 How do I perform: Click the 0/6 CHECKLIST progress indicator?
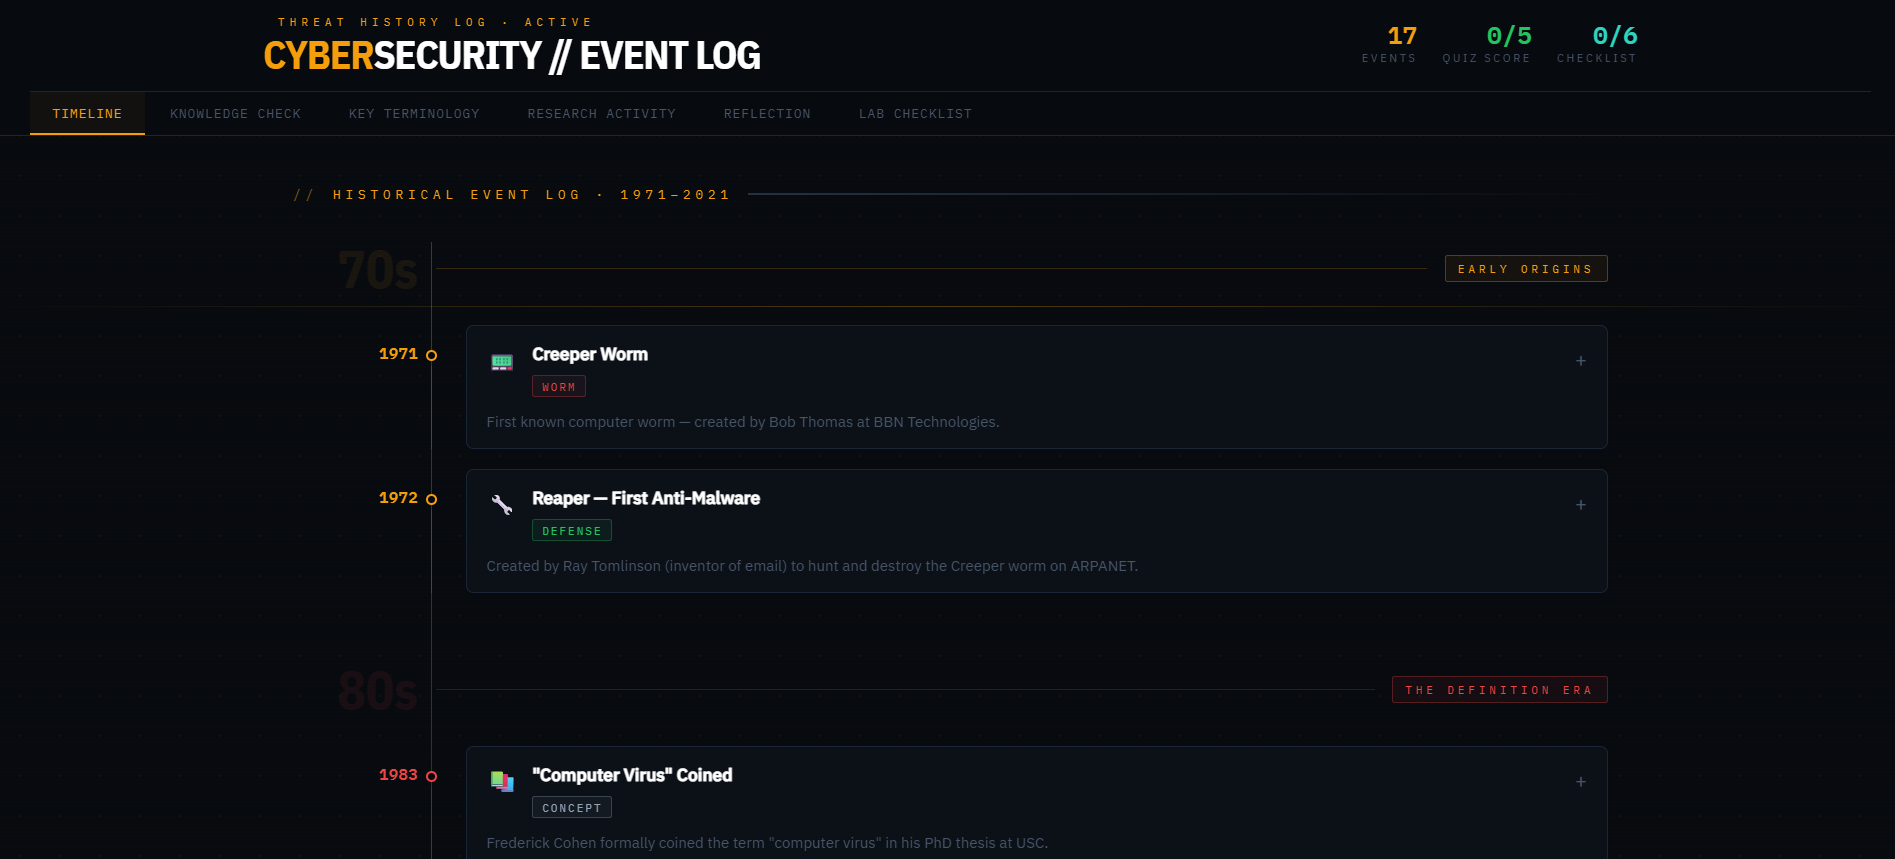pyautogui.click(x=1597, y=42)
